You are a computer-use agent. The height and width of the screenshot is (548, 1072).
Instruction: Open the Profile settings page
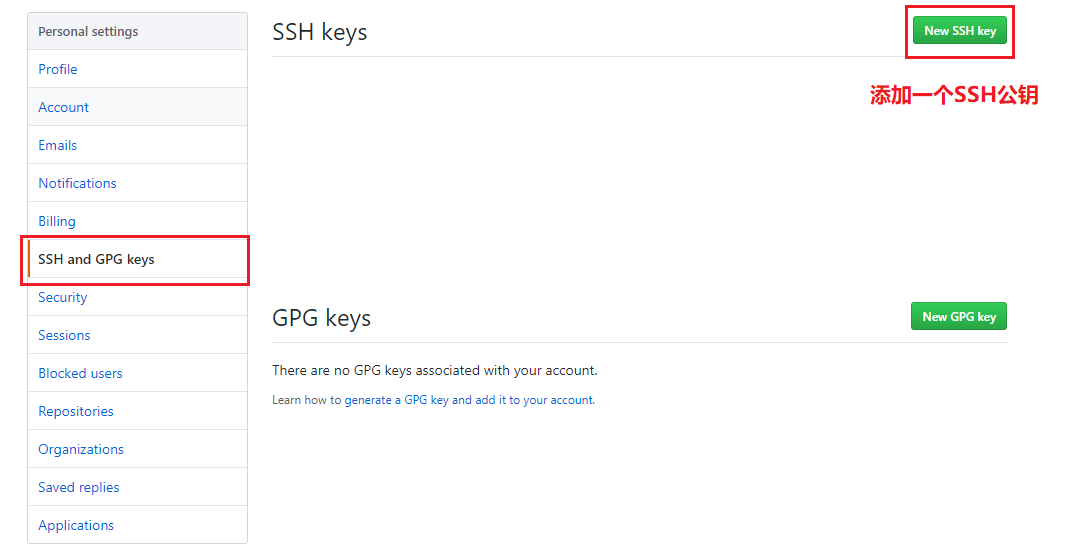(58, 69)
